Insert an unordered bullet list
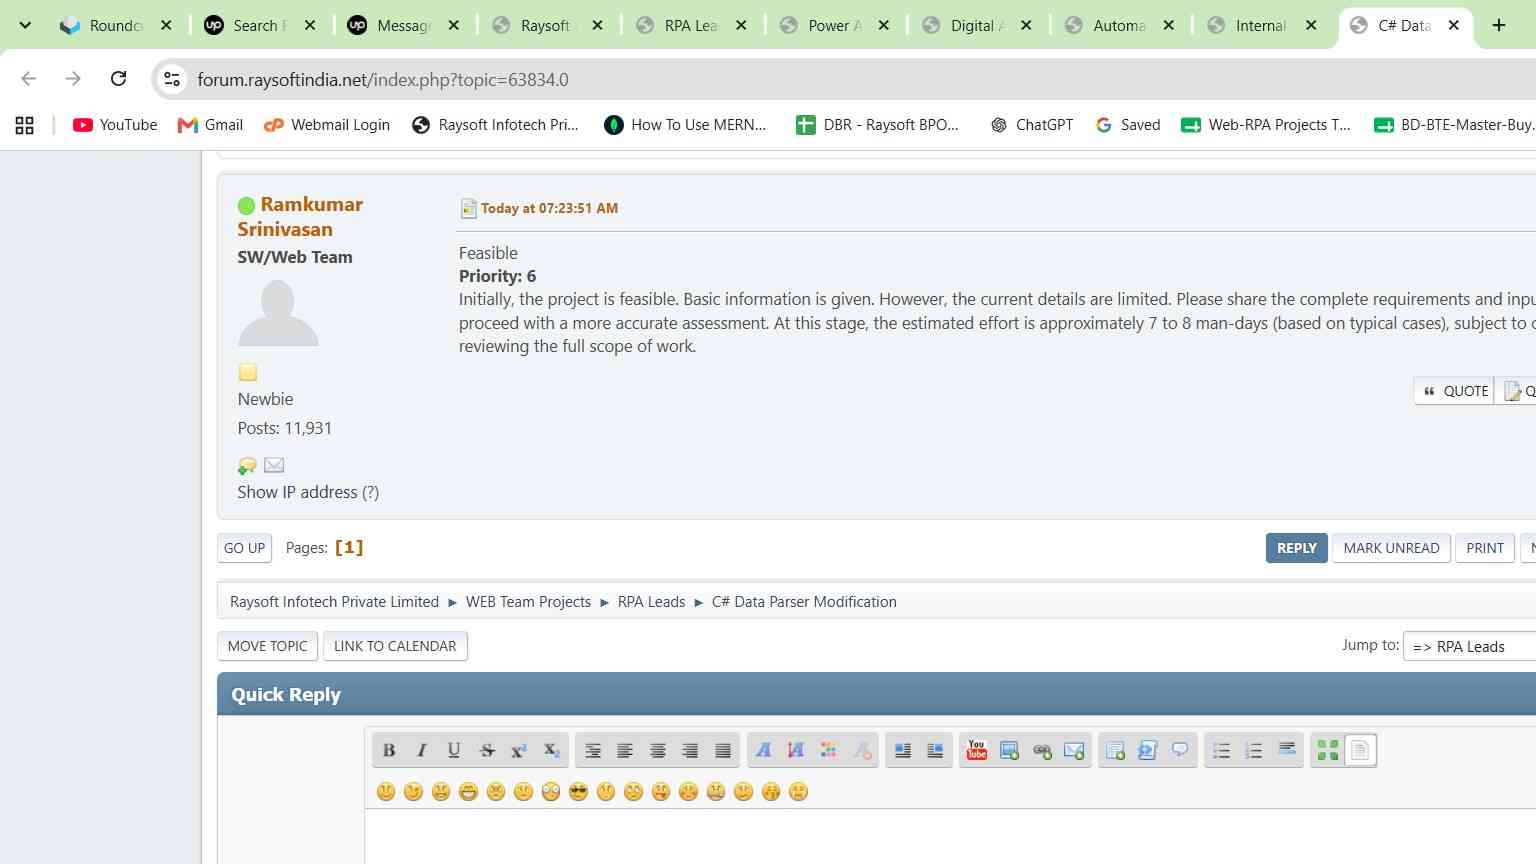Image resolution: width=1536 pixels, height=864 pixels. 1221,750
